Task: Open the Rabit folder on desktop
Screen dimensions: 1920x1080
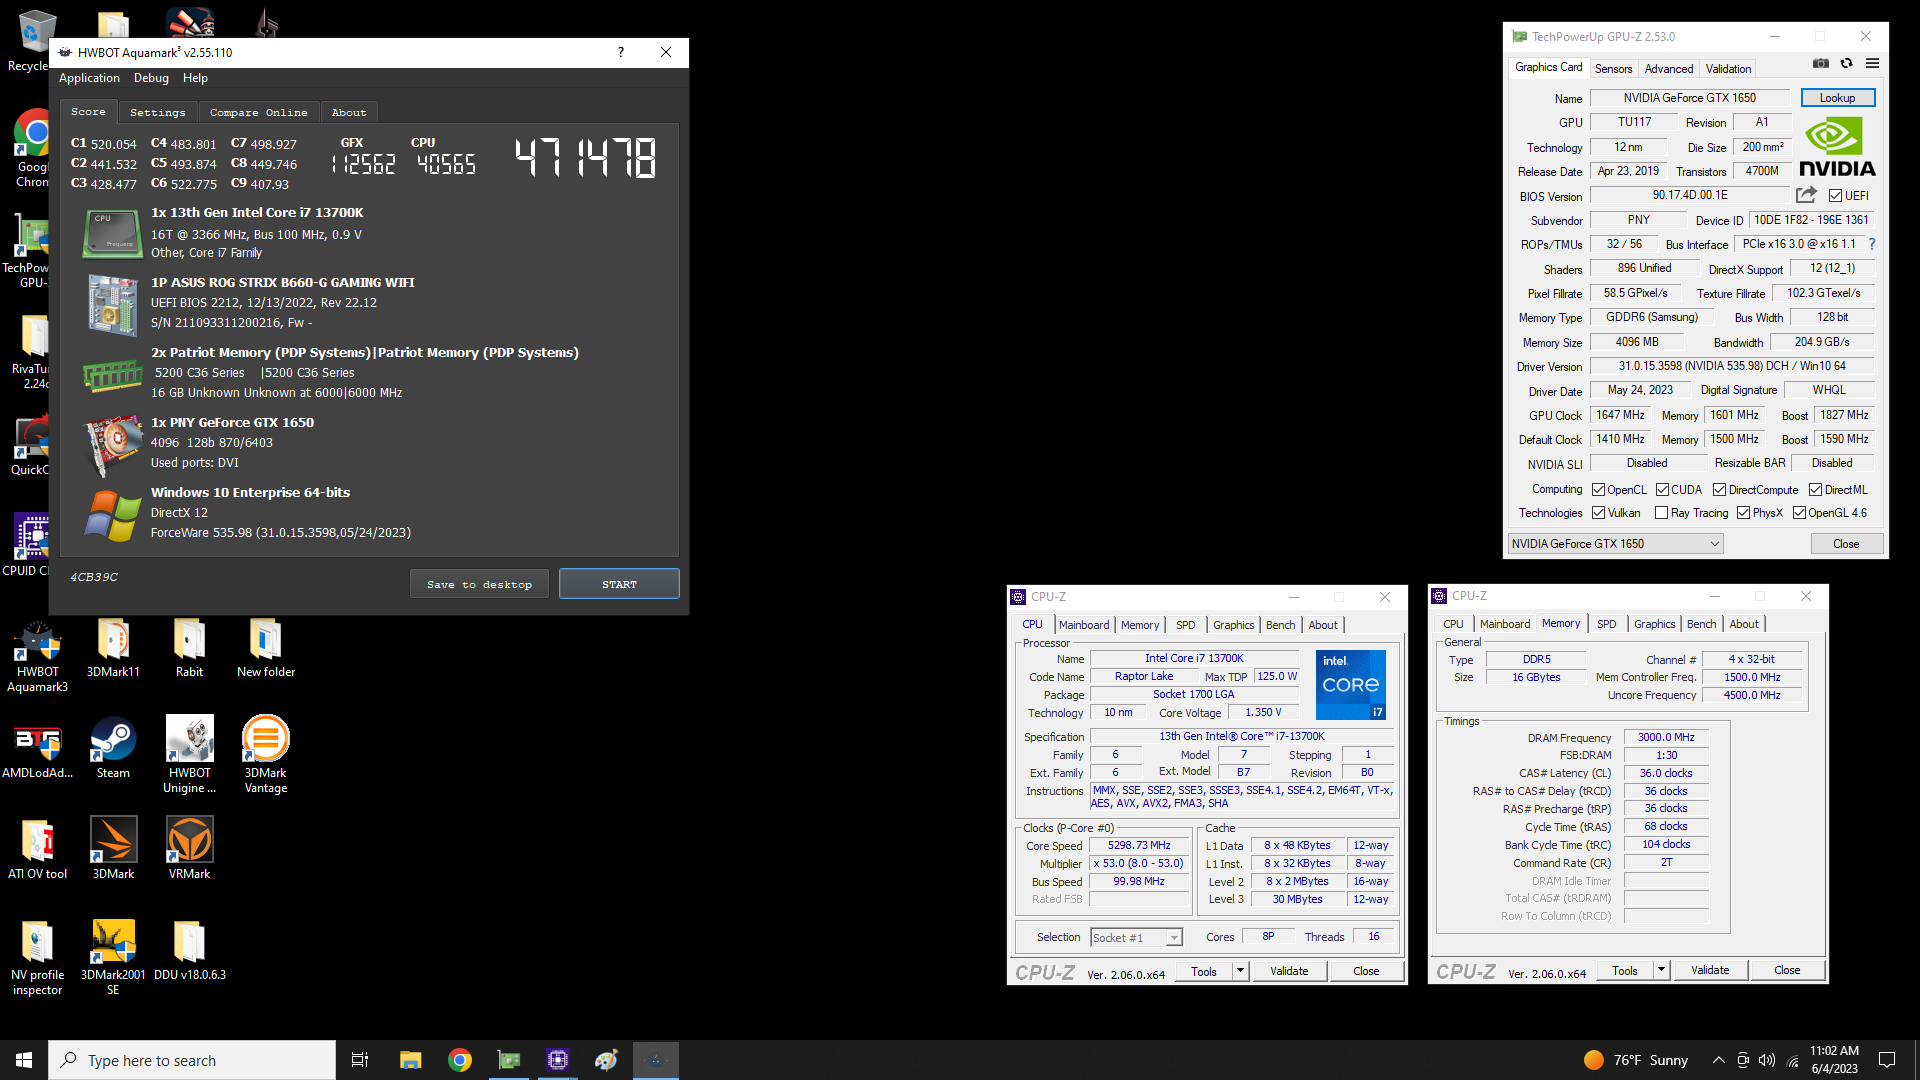Action: [x=189, y=649]
